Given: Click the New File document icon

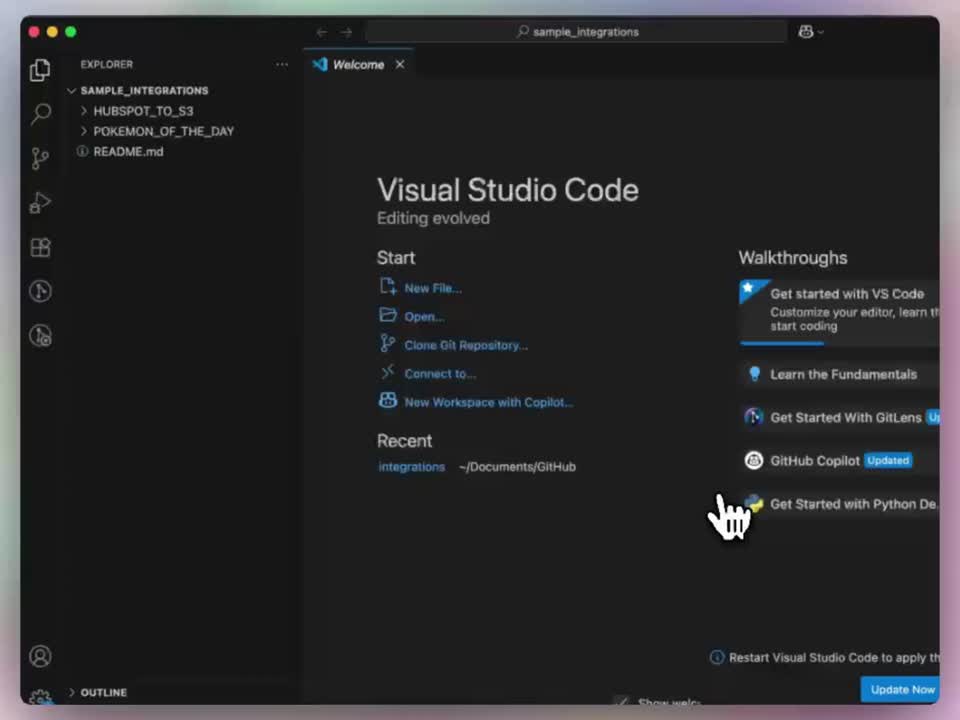Looking at the screenshot, I should tap(388, 286).
